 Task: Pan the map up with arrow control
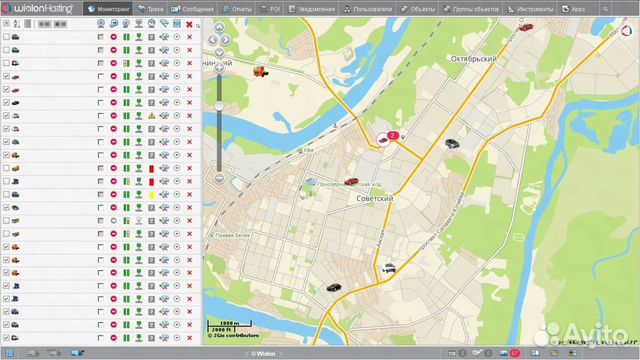click(219, 27)
